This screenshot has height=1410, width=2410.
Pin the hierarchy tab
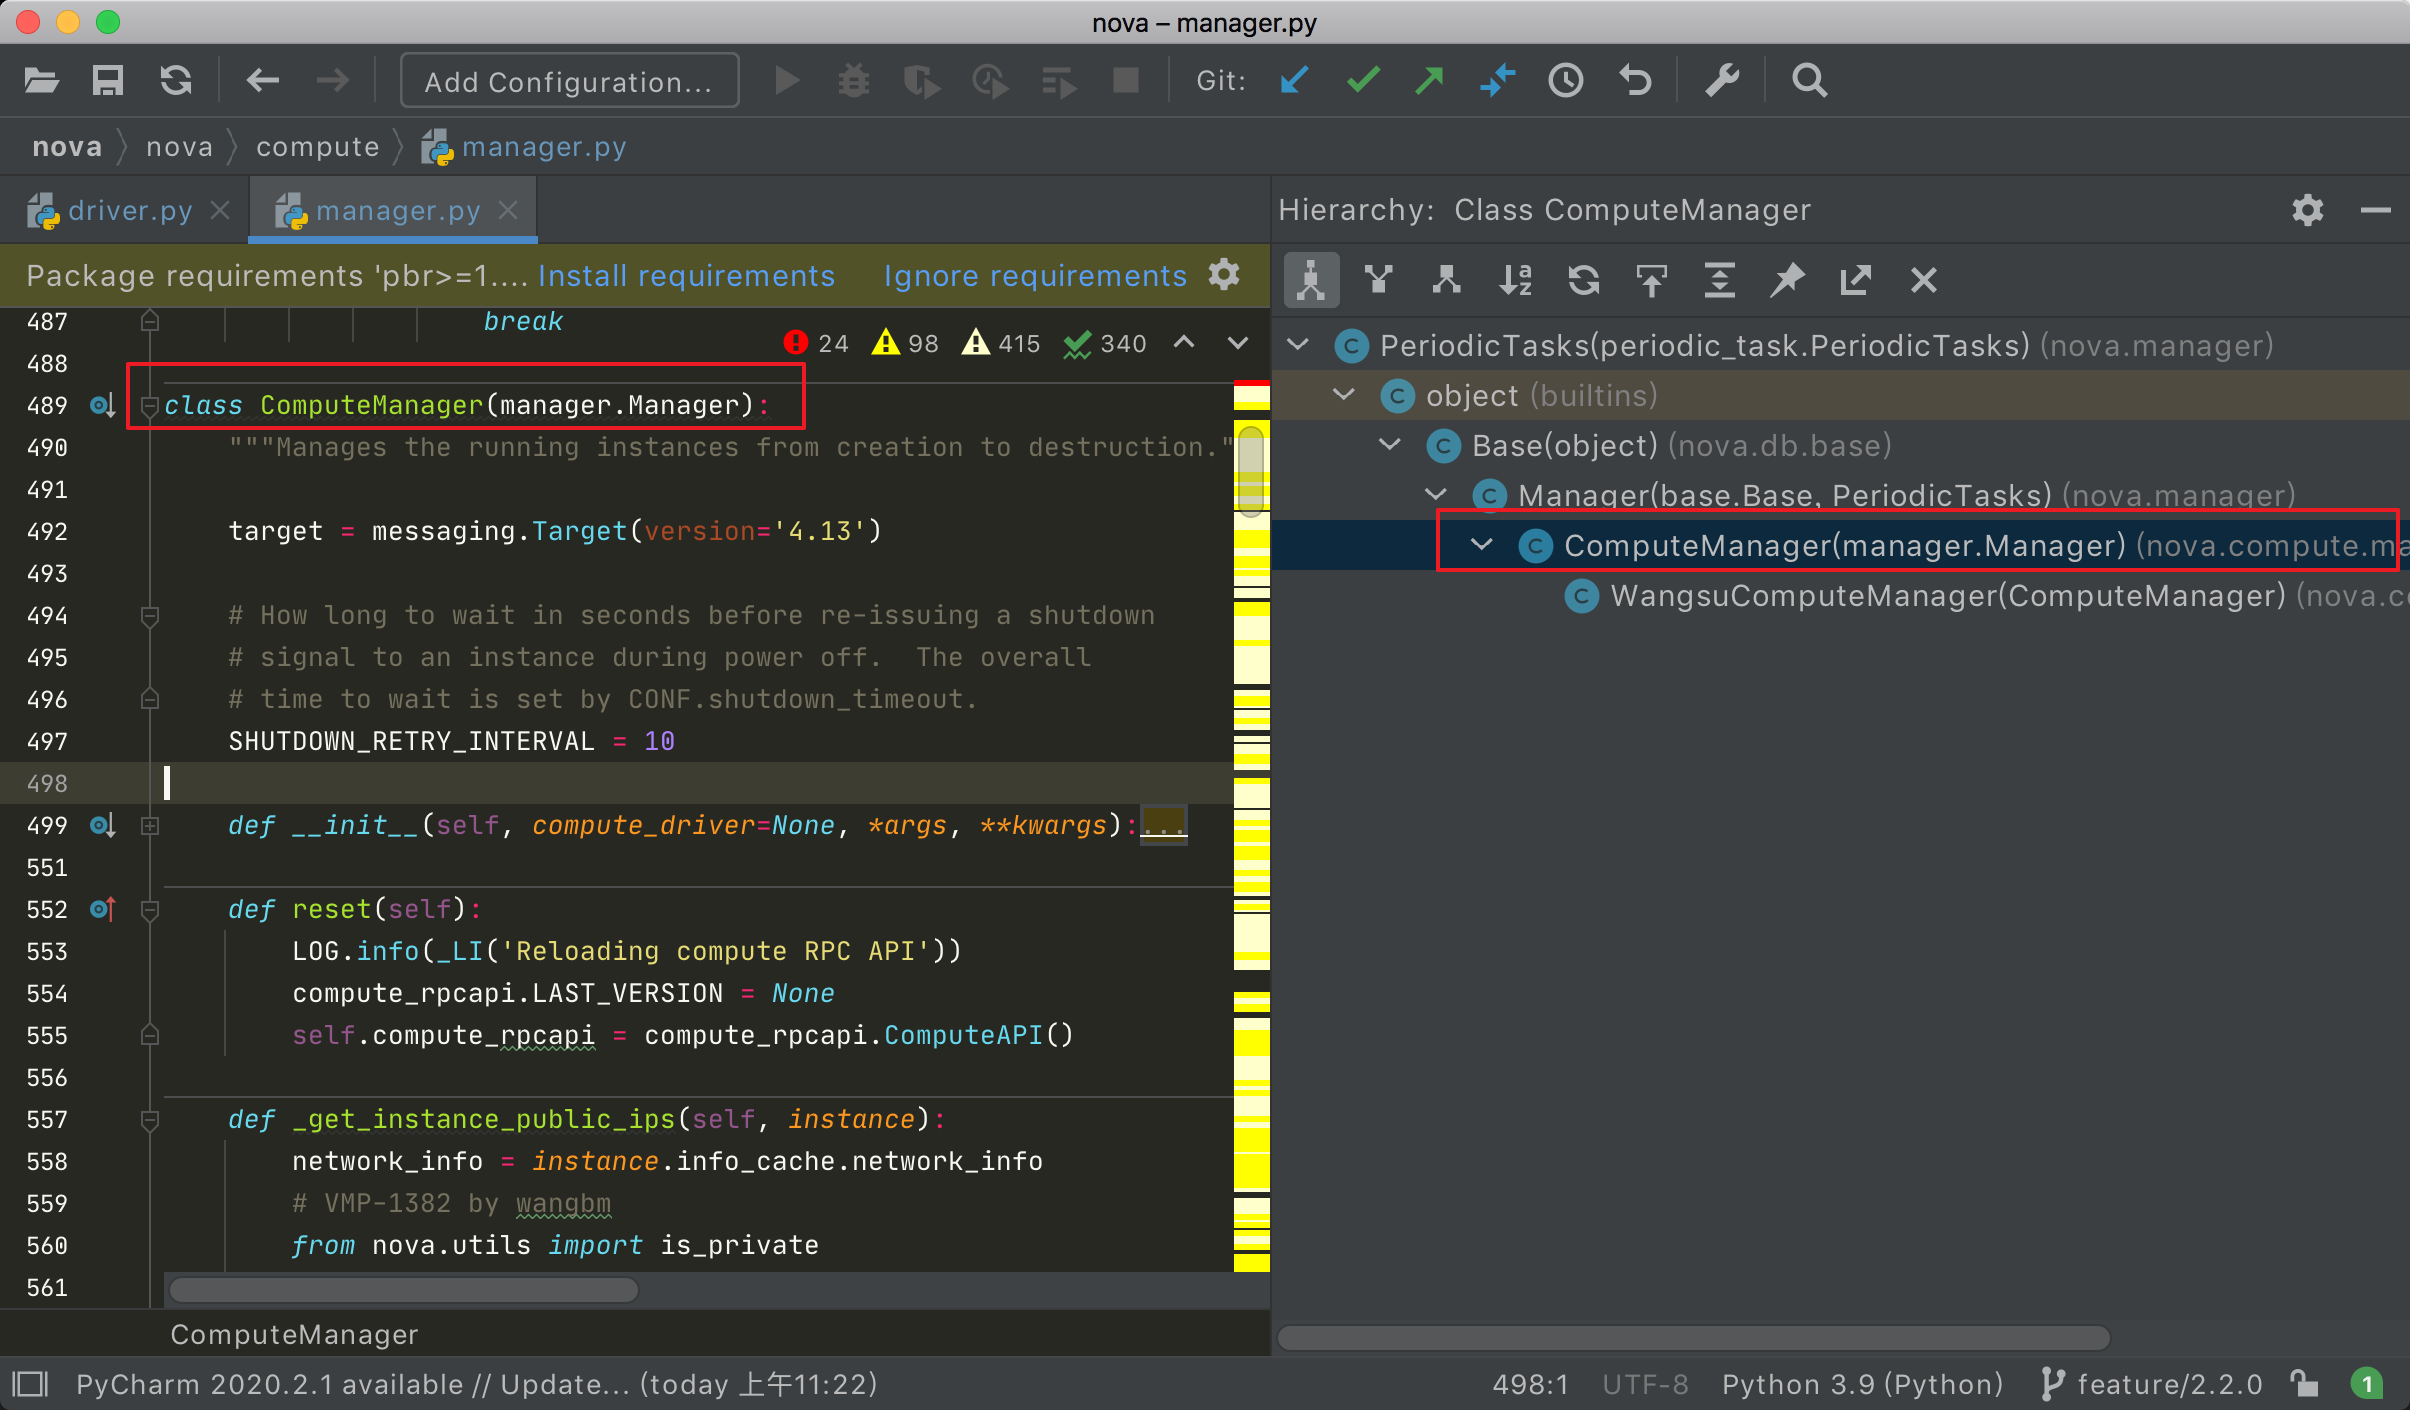(1787, 280)
